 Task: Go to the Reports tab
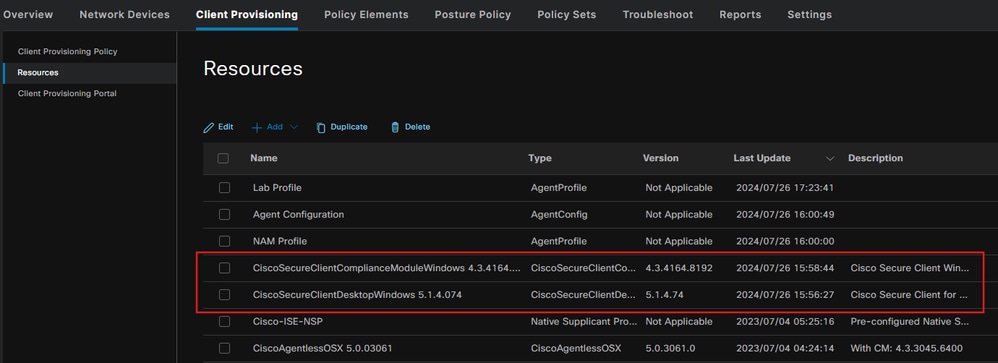[740, 14]
